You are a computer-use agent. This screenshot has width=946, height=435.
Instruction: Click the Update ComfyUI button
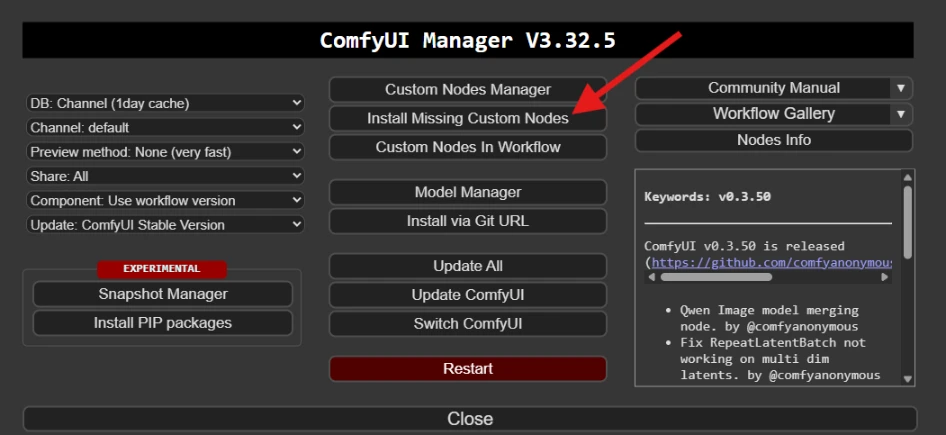pyautogui.click(x=468, y=295)
